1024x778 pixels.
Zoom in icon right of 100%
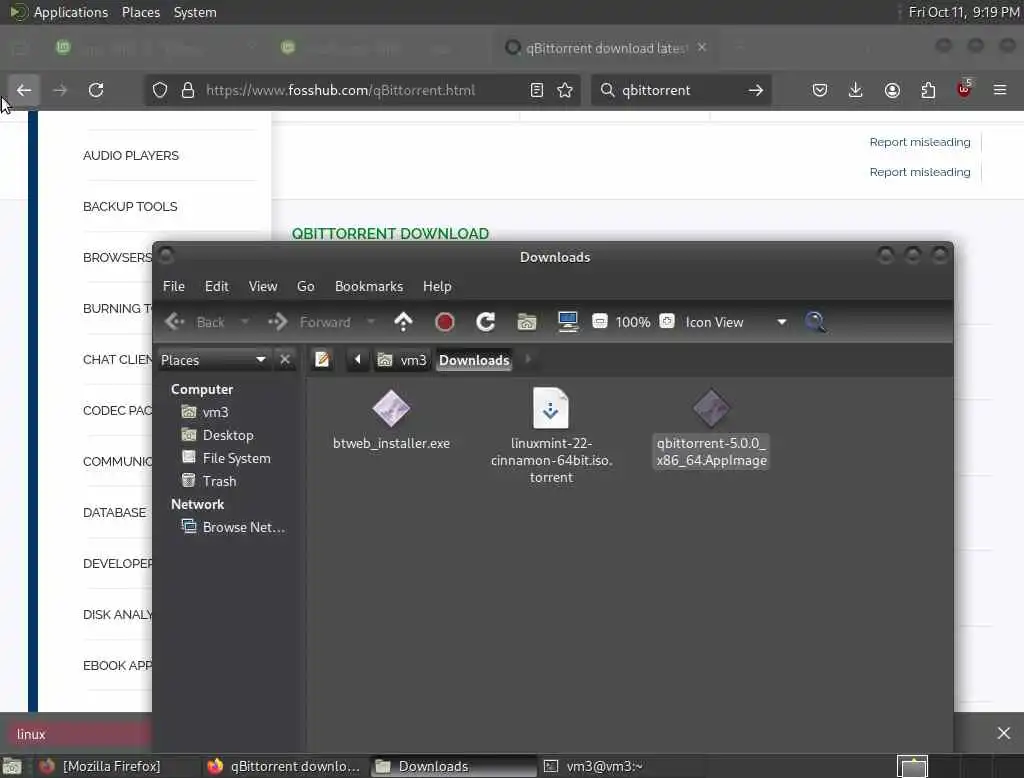point(667,321)
